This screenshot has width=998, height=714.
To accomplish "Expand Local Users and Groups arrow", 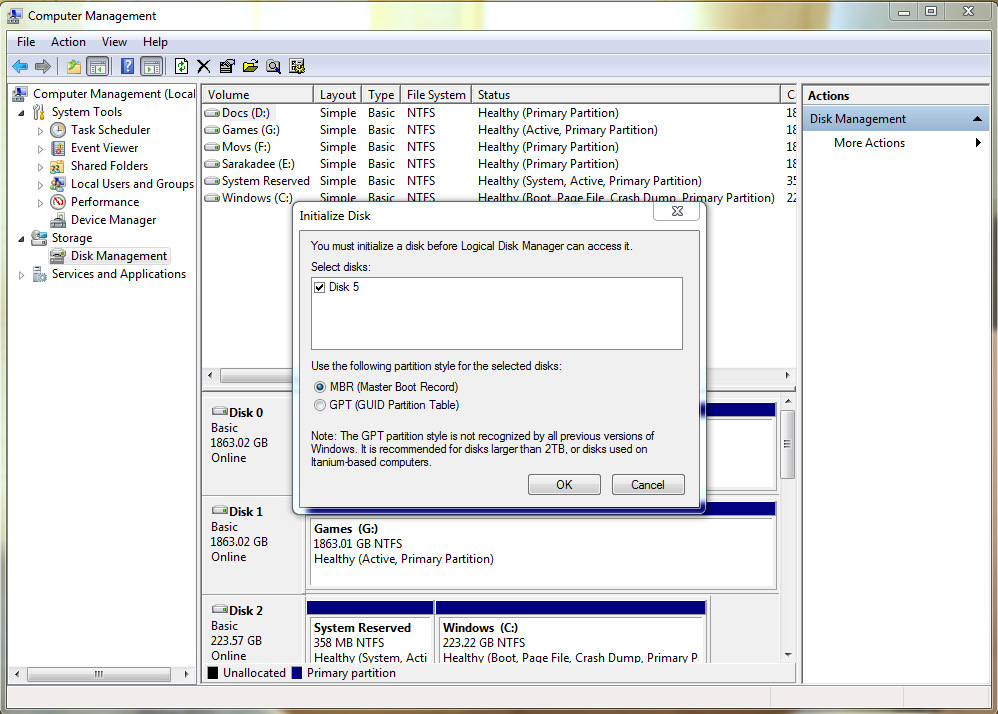I will pyautogui.click(x=40, y=185).
